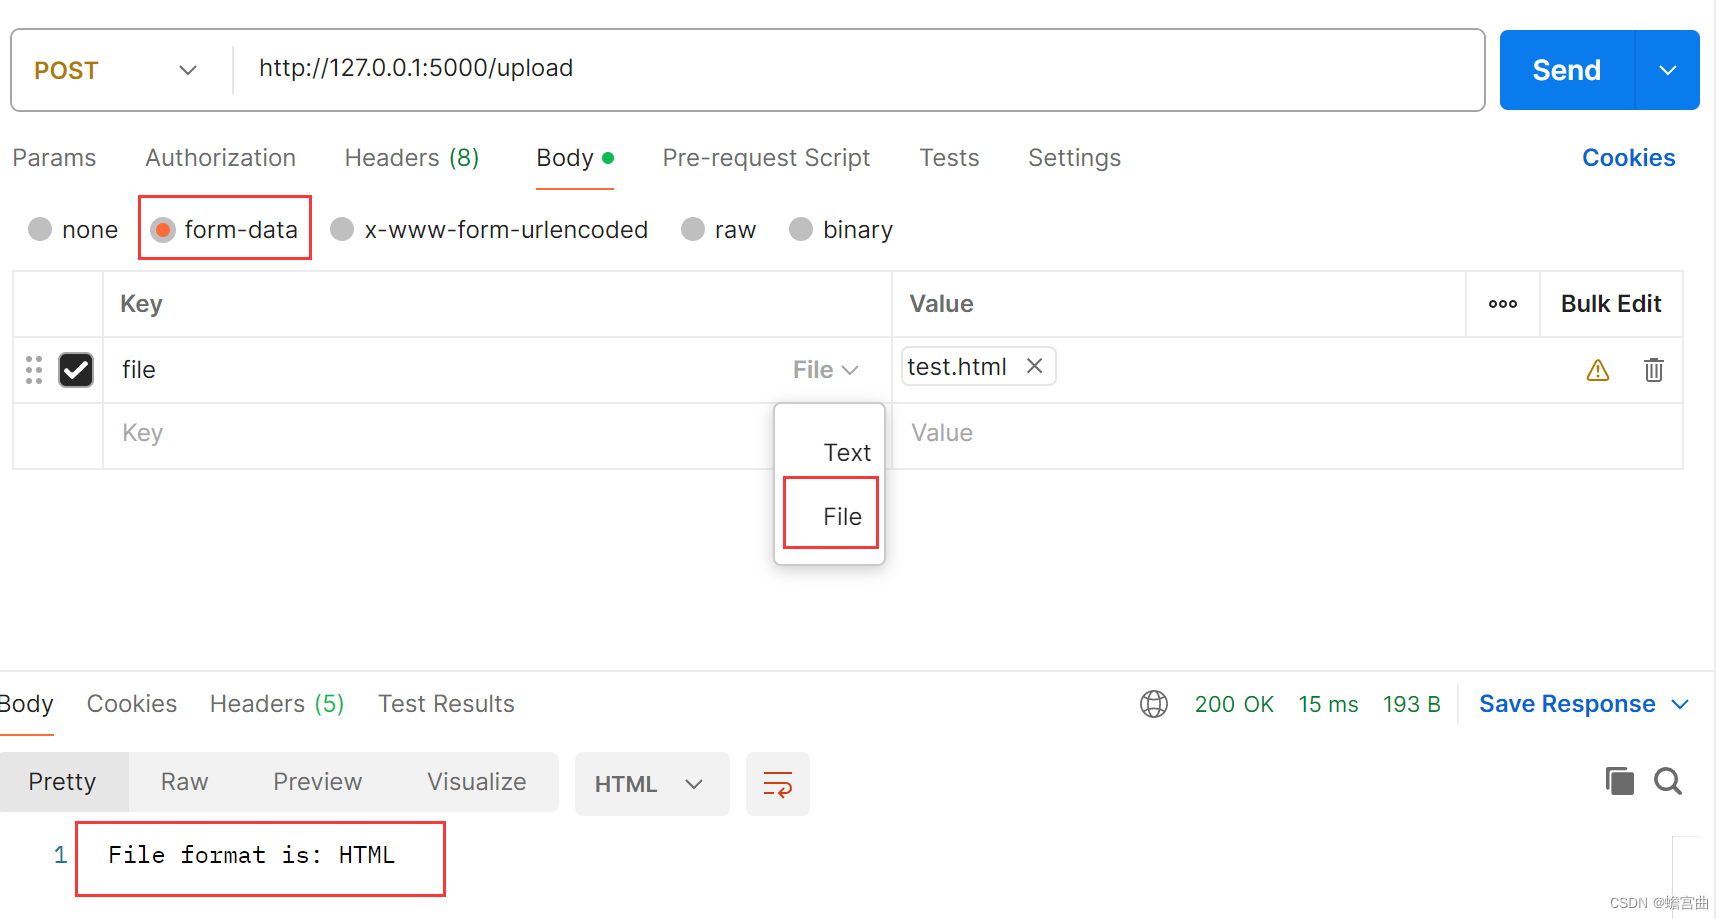Click the blue Send button
The width and height of the screenshot is (1723, 919).
[1567, 70]
